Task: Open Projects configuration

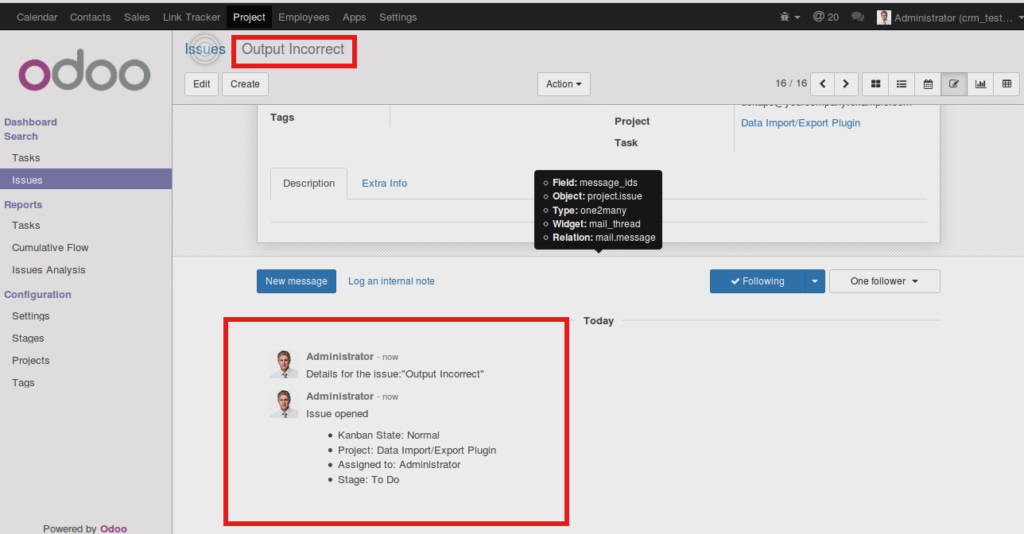Action: (30, 360)
